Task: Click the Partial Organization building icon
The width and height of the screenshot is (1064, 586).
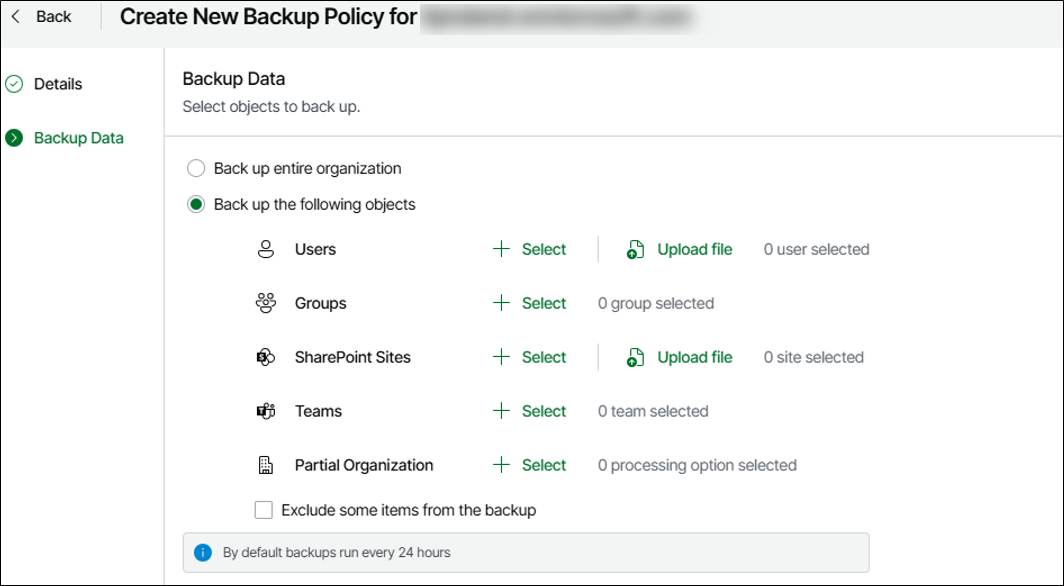Action: [265, 466]
